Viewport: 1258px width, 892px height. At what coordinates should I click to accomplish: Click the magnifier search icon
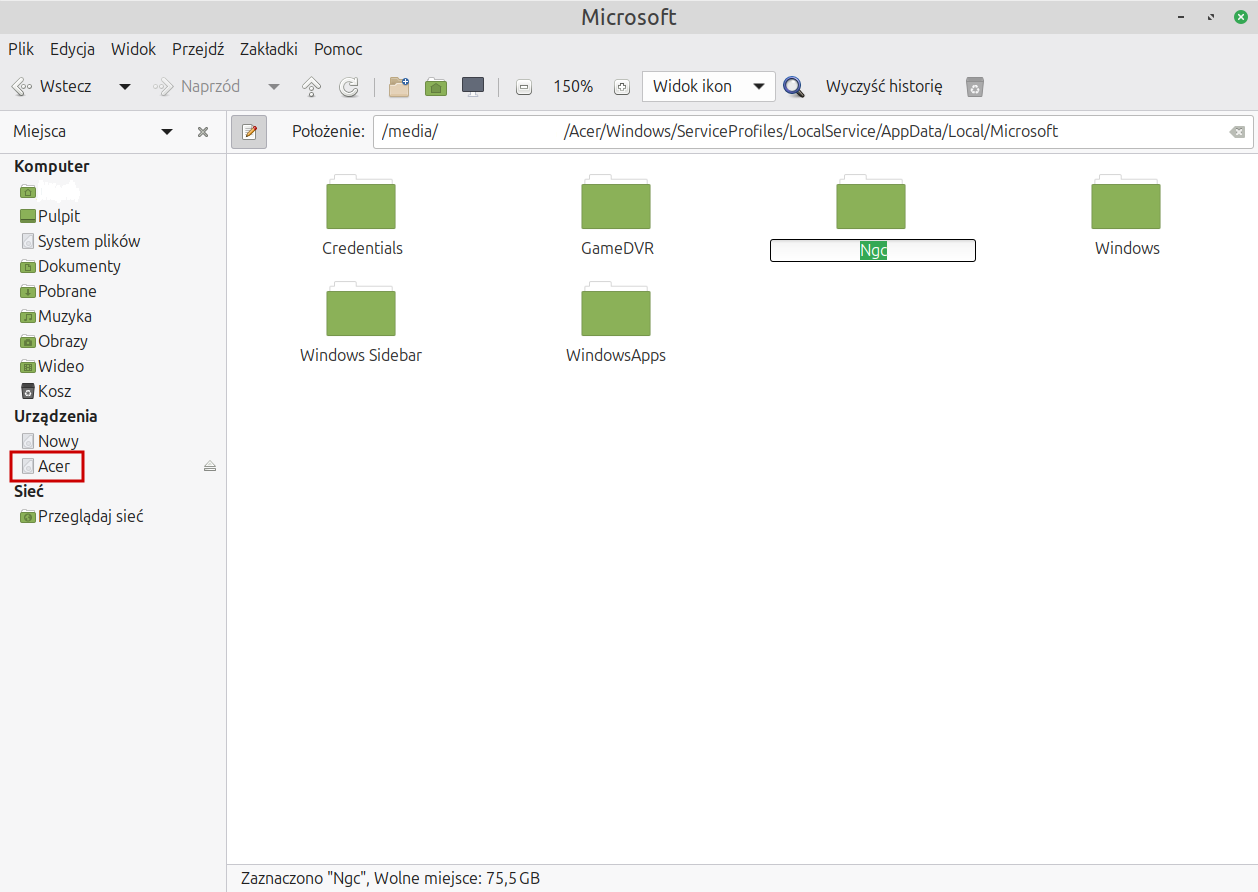pos(794,87)
